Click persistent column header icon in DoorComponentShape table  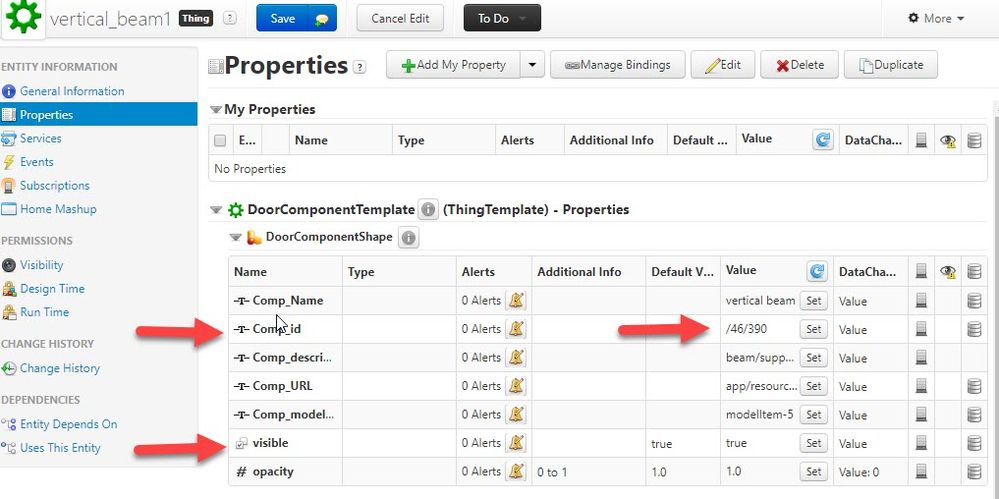pyautogui.click(x=921, y=271)
